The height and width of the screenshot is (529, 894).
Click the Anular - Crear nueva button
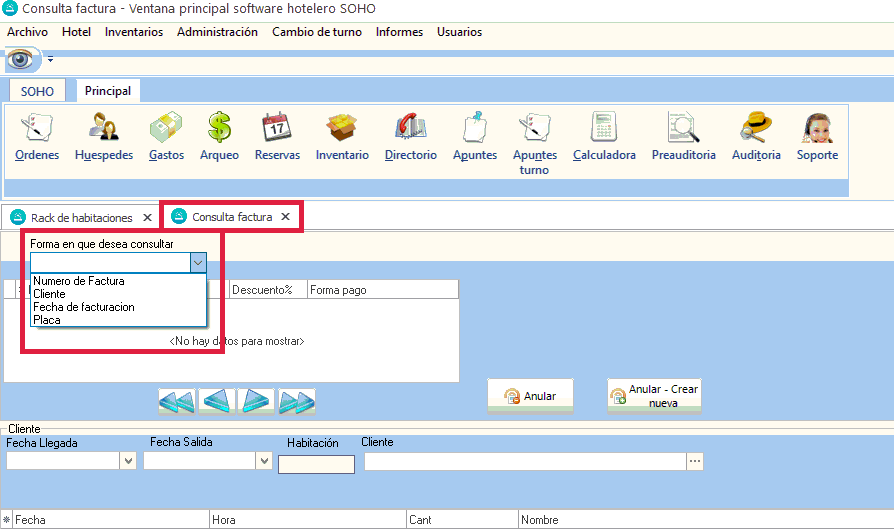click(x=654, y=396)
